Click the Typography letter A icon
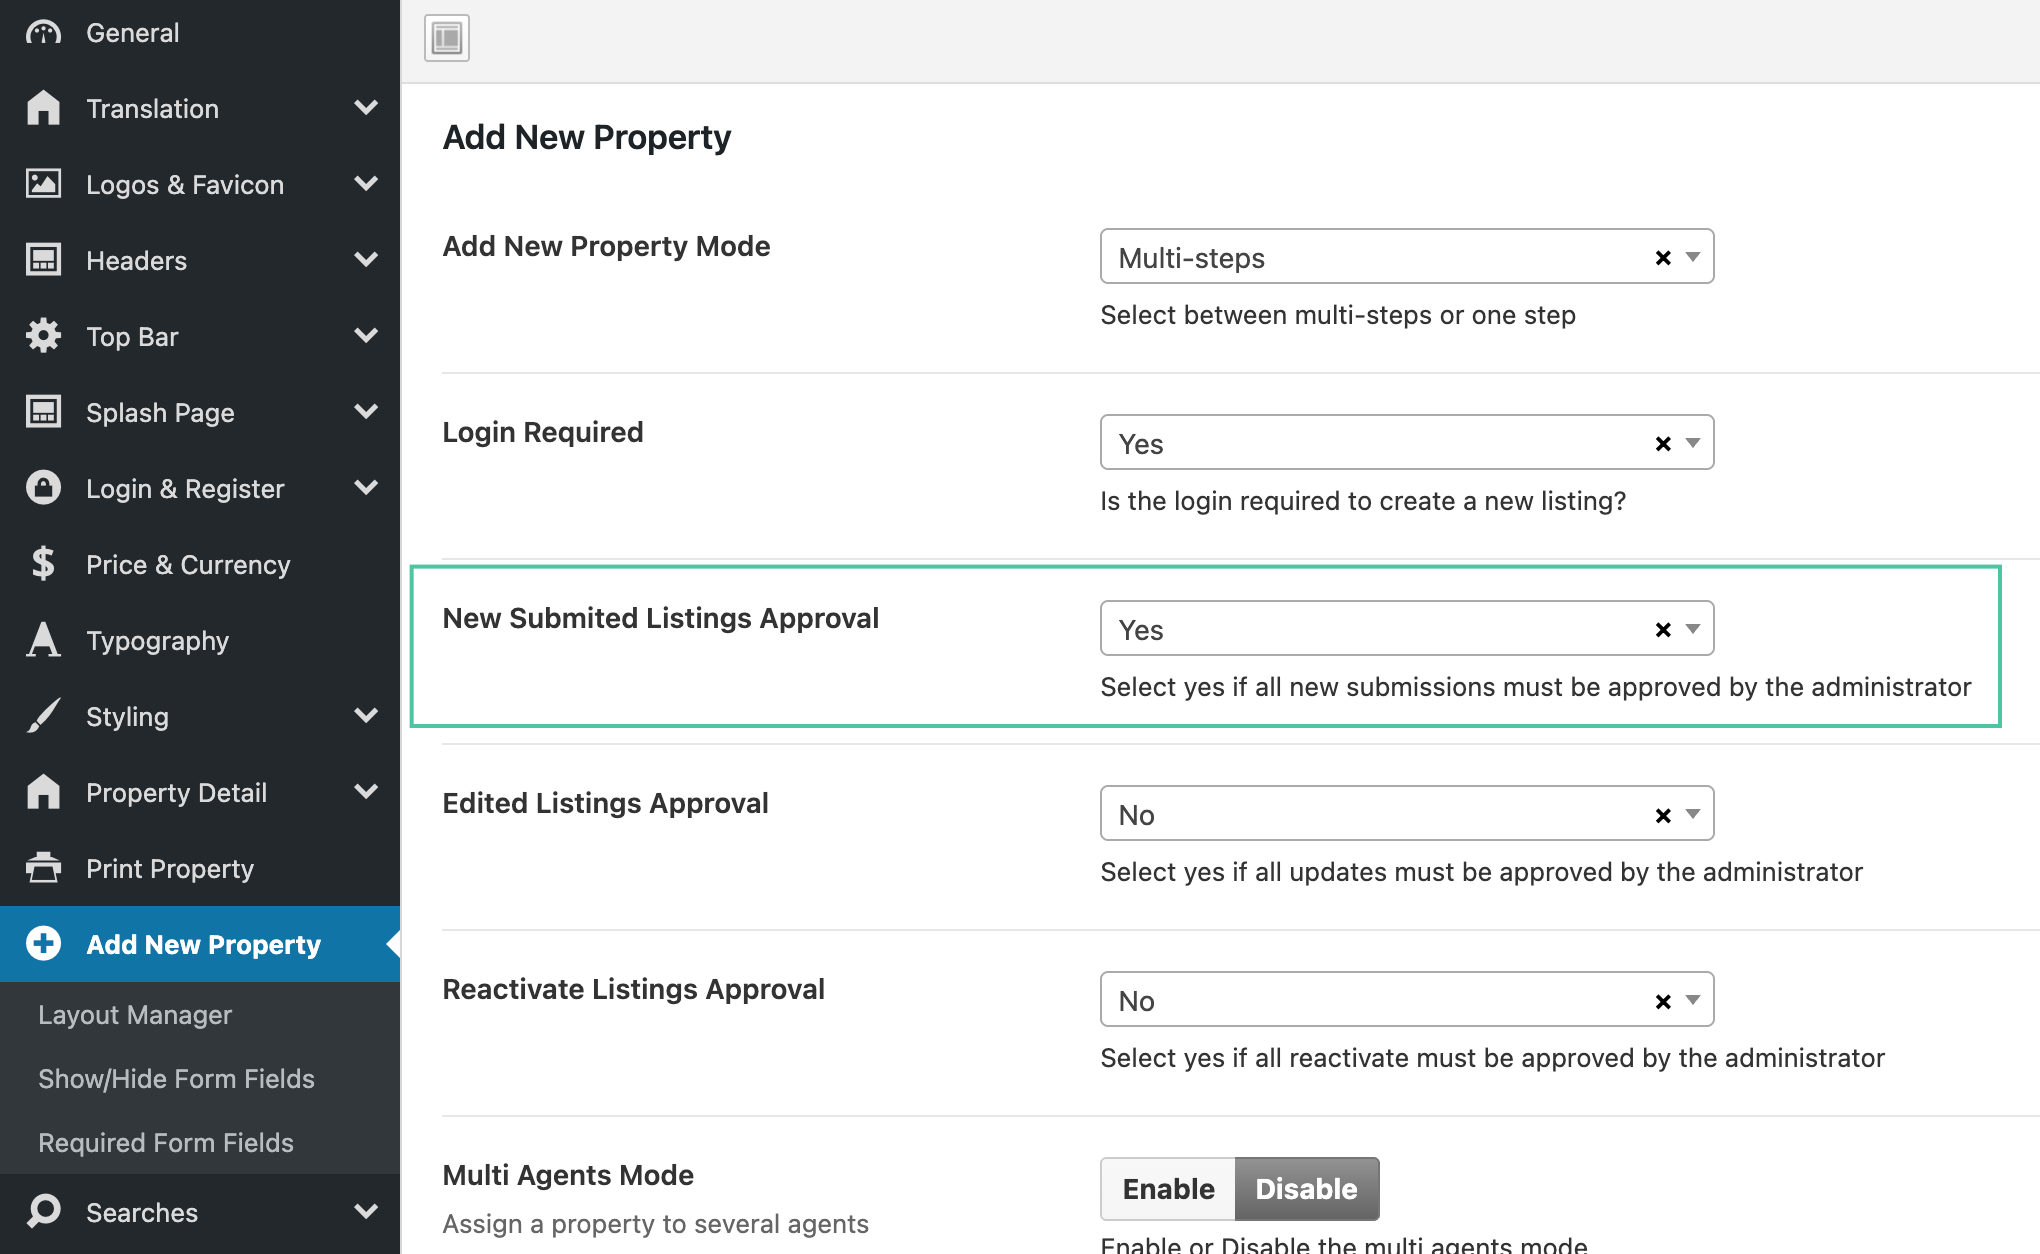 click(42, 641)
